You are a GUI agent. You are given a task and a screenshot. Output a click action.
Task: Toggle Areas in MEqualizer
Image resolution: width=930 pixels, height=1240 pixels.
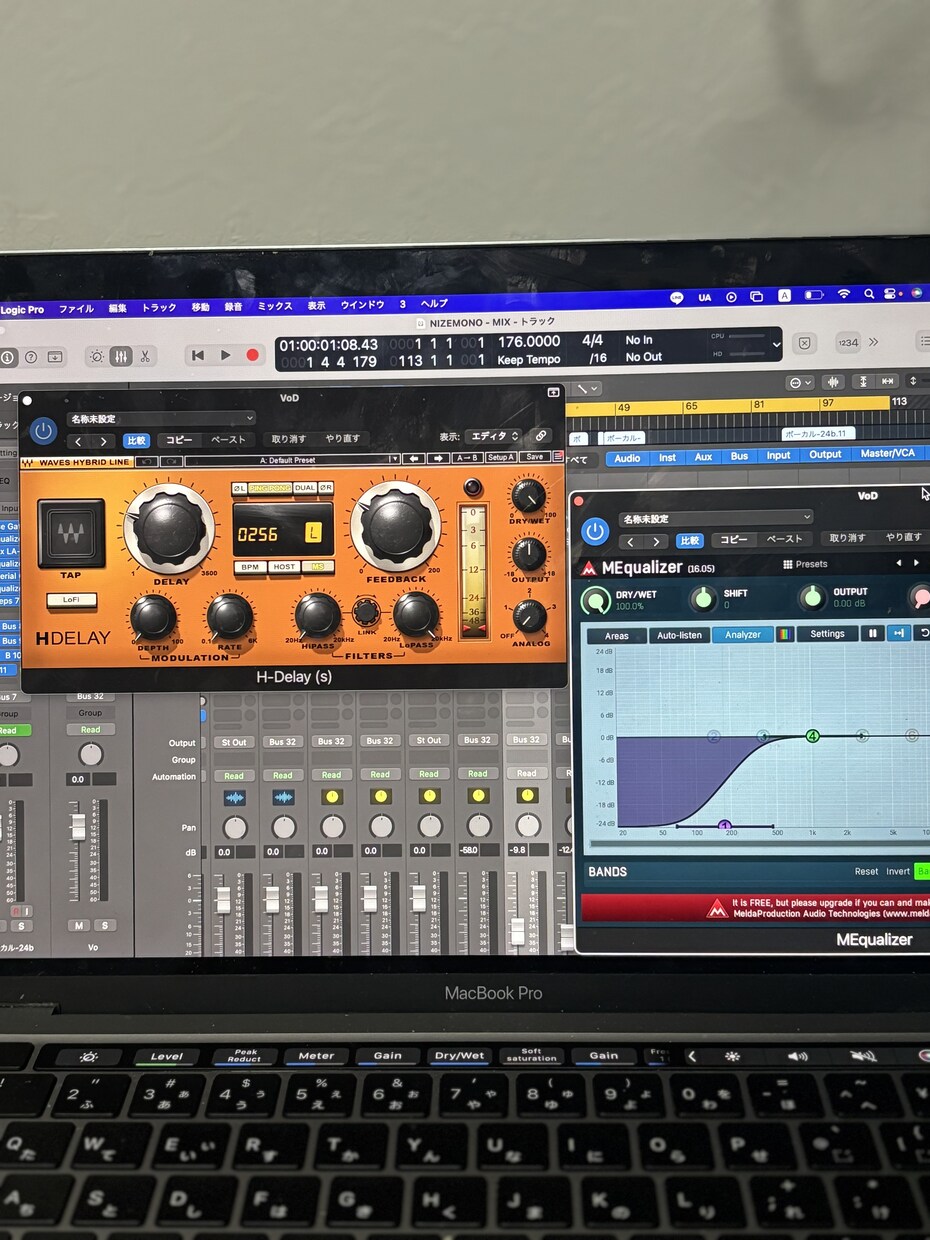pos(617,635)
